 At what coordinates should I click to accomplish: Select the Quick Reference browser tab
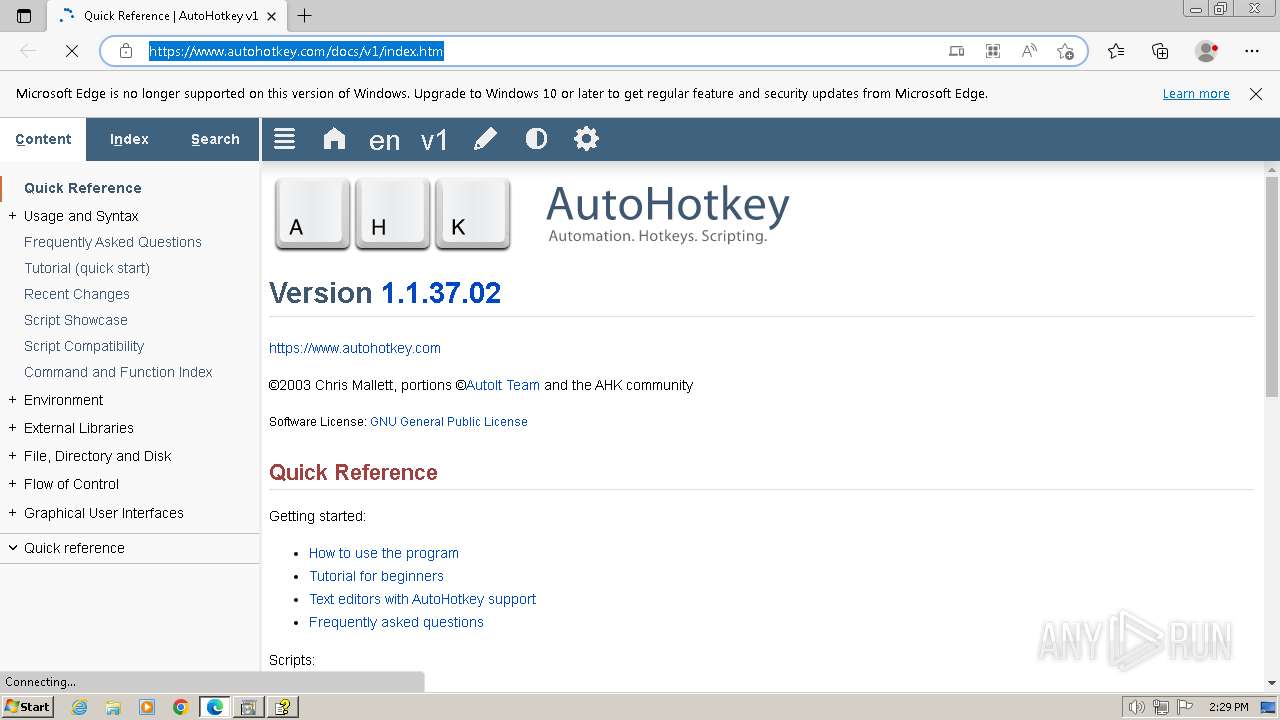click(x=165, y=16)
